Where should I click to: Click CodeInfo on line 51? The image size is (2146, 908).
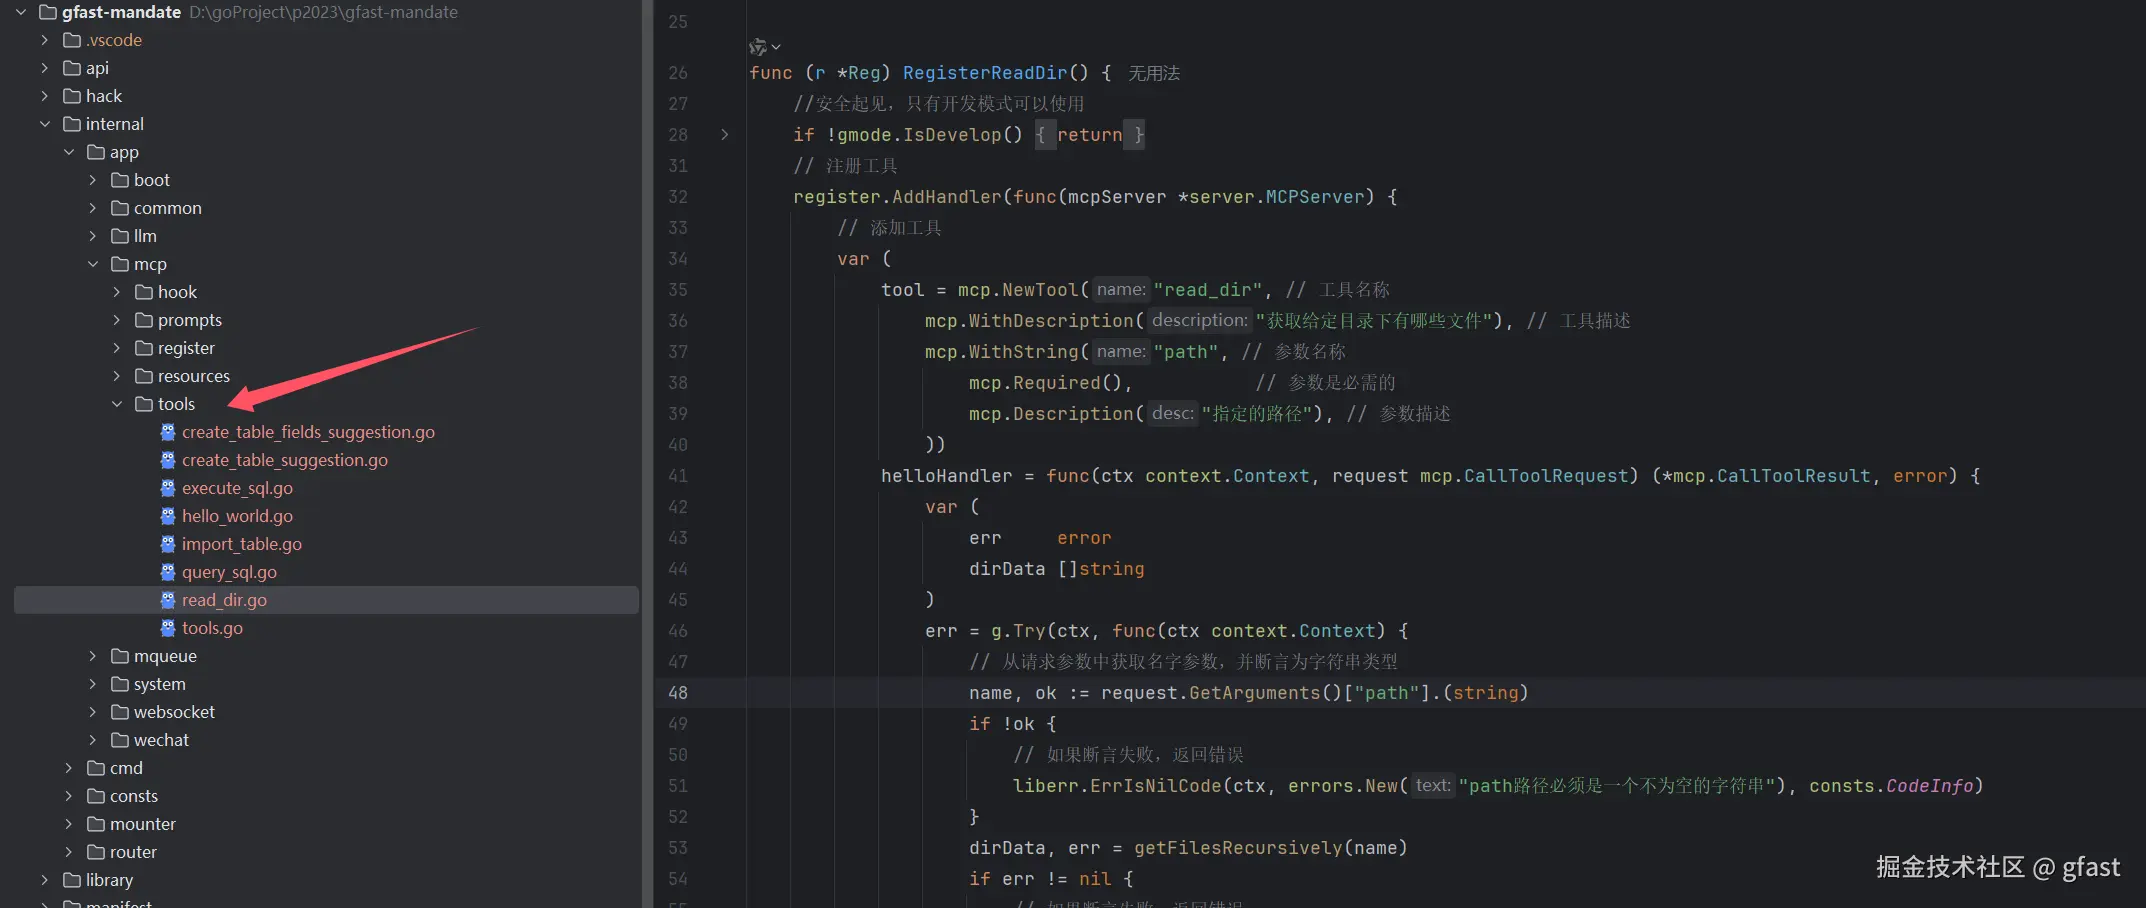coord(1930,786)
